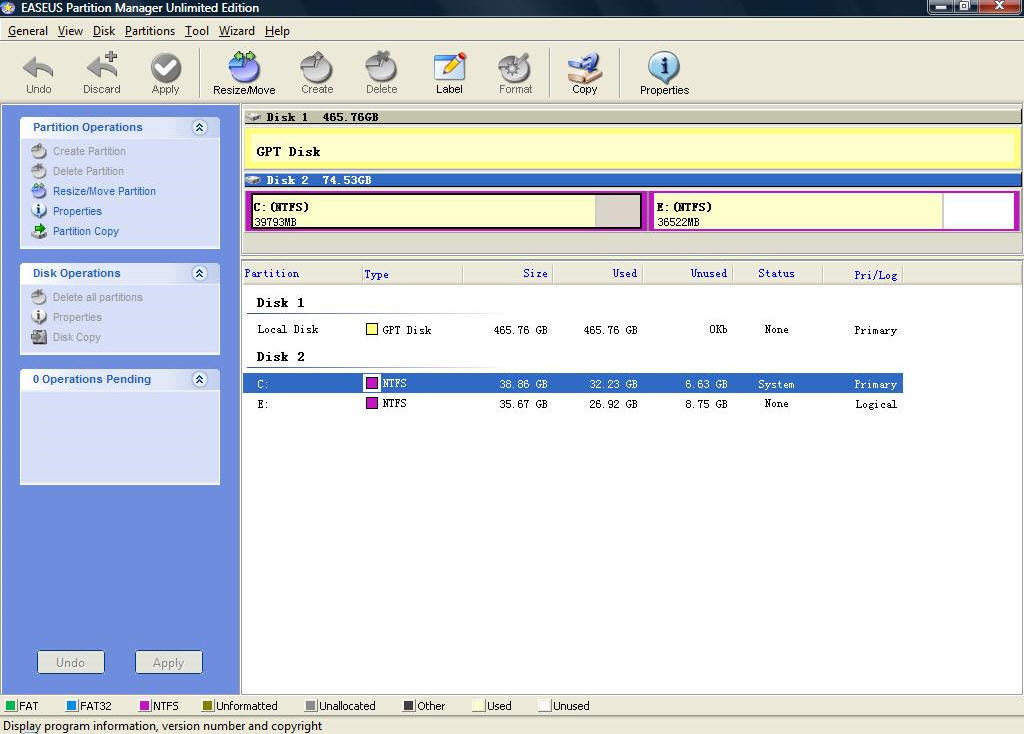The width and height of the screenshot is (1024, 734).
Task: Click the Unused column header
Action: click(688, 274)
